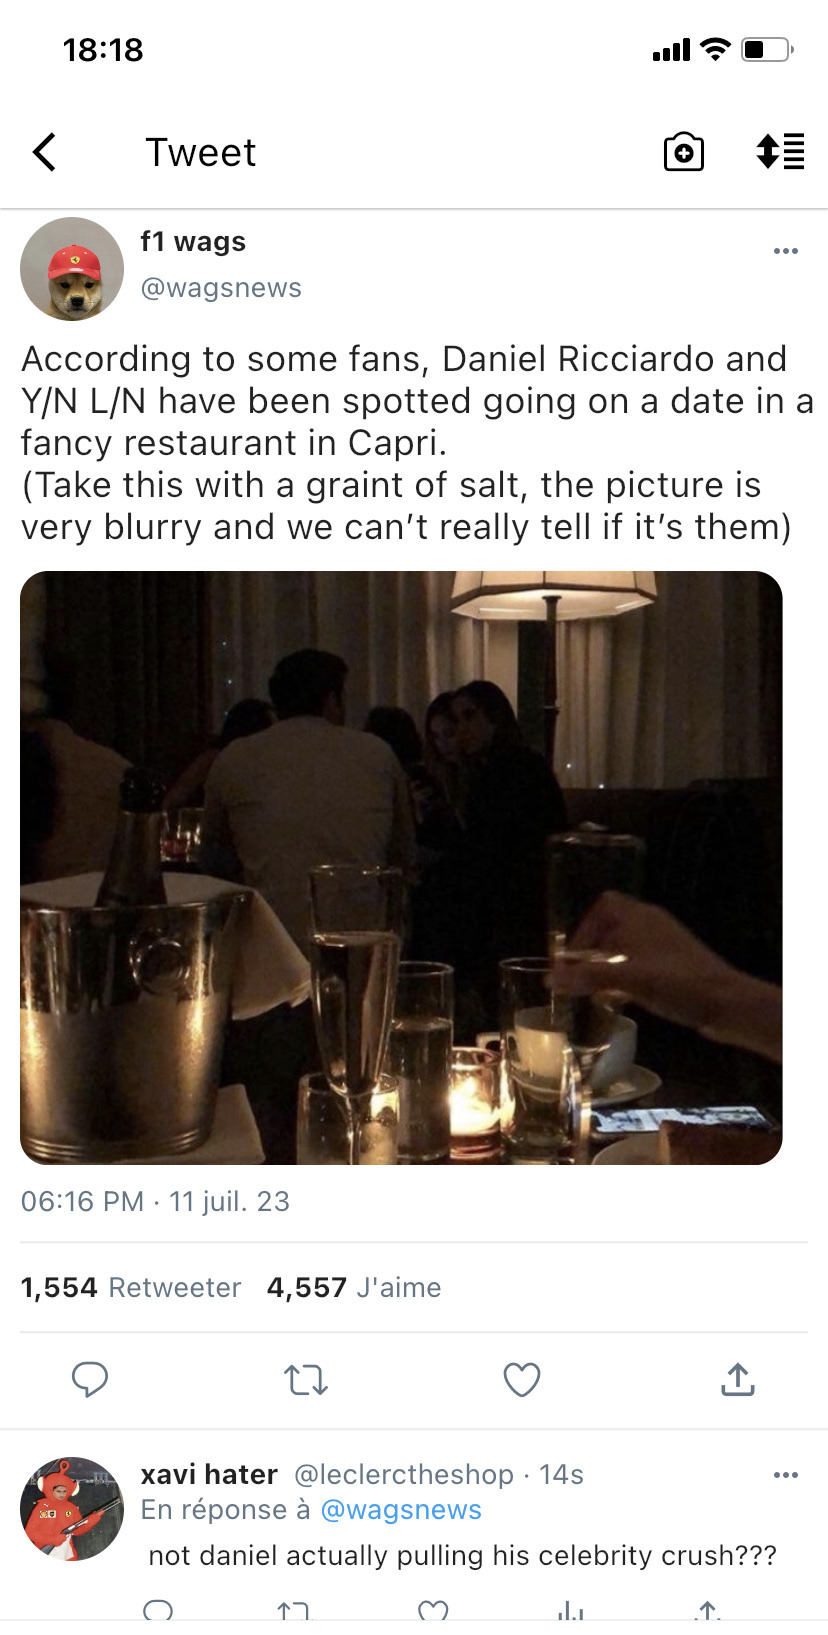The width and height of the screenshot is (828, 1635).
Task: Retweet xavi hater's reply
Action: pyautogui.click(x=293, y=1611)
